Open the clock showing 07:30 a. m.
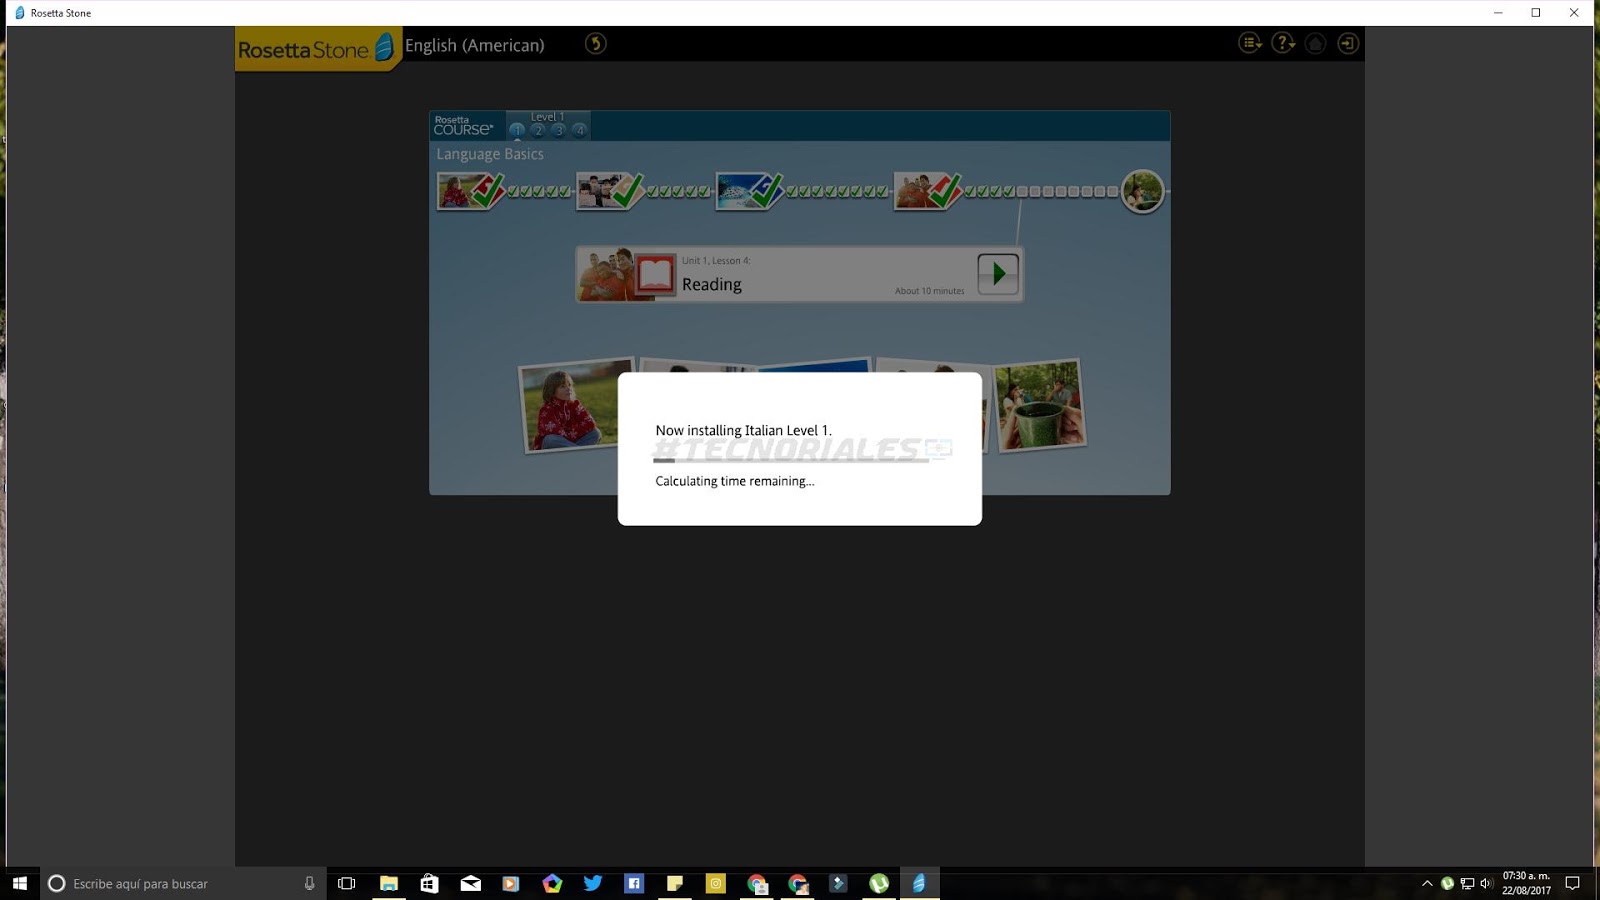 [1526, 883]
